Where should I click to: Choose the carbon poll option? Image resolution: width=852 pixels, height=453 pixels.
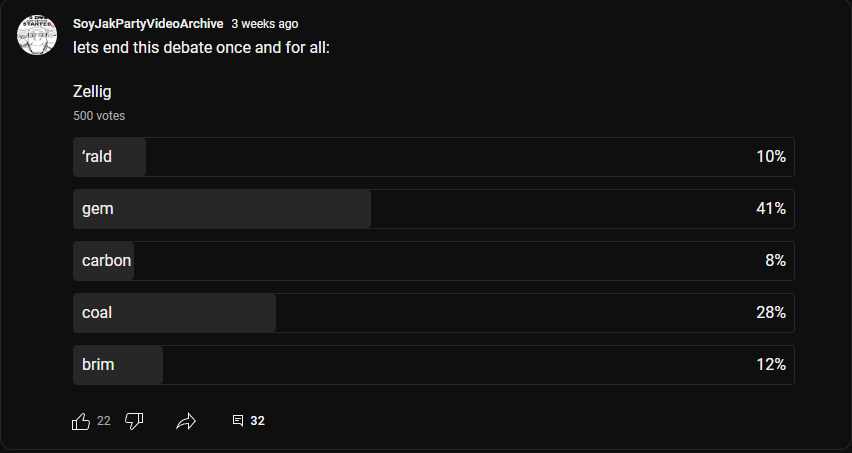433,261
